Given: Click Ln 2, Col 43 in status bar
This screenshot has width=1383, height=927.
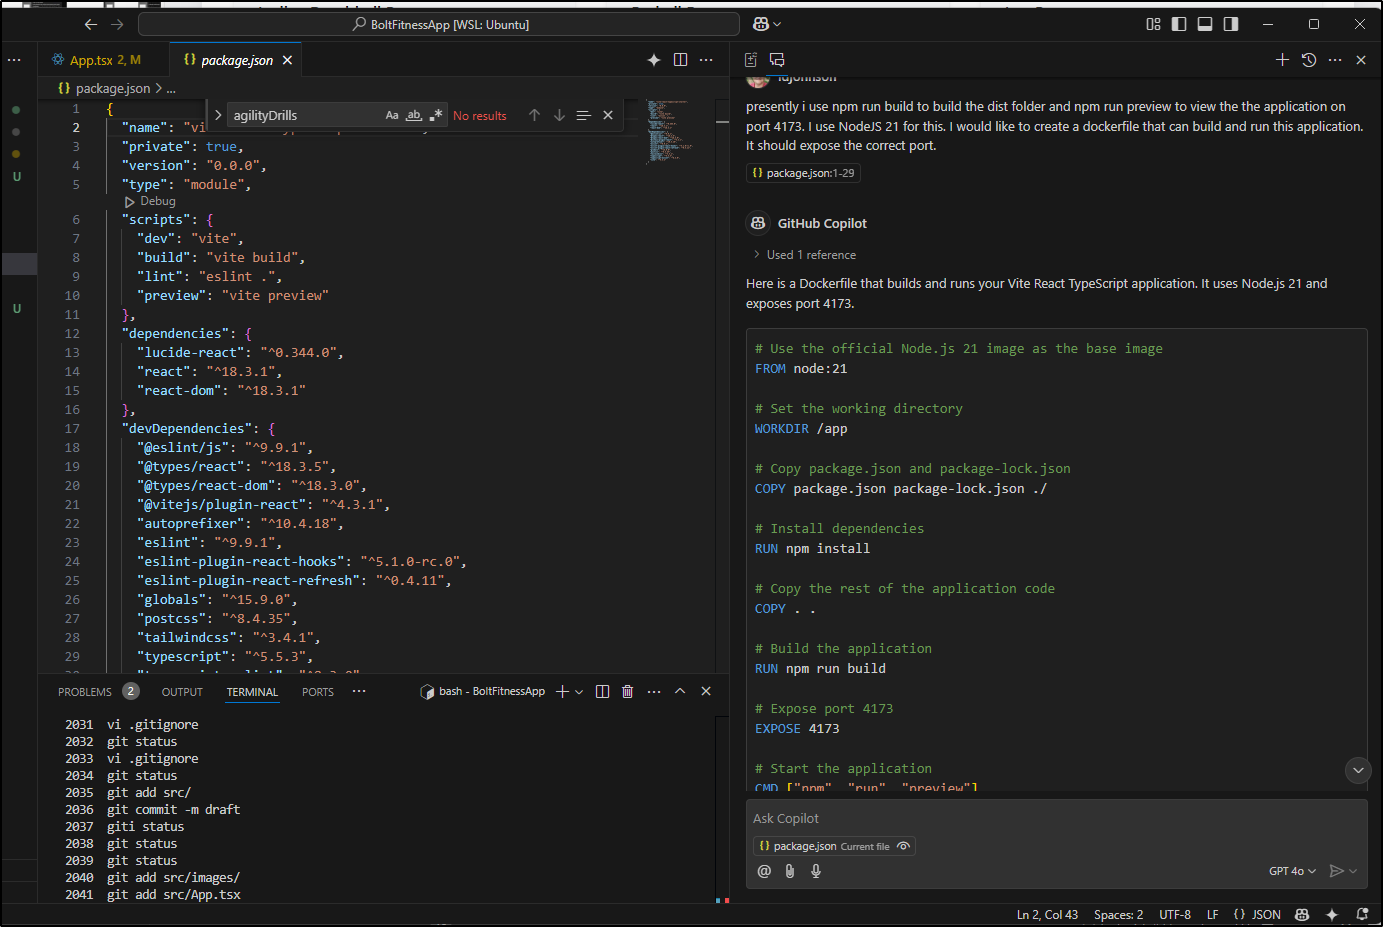Looking at the screenshot, I should [x=1047, y=914].
